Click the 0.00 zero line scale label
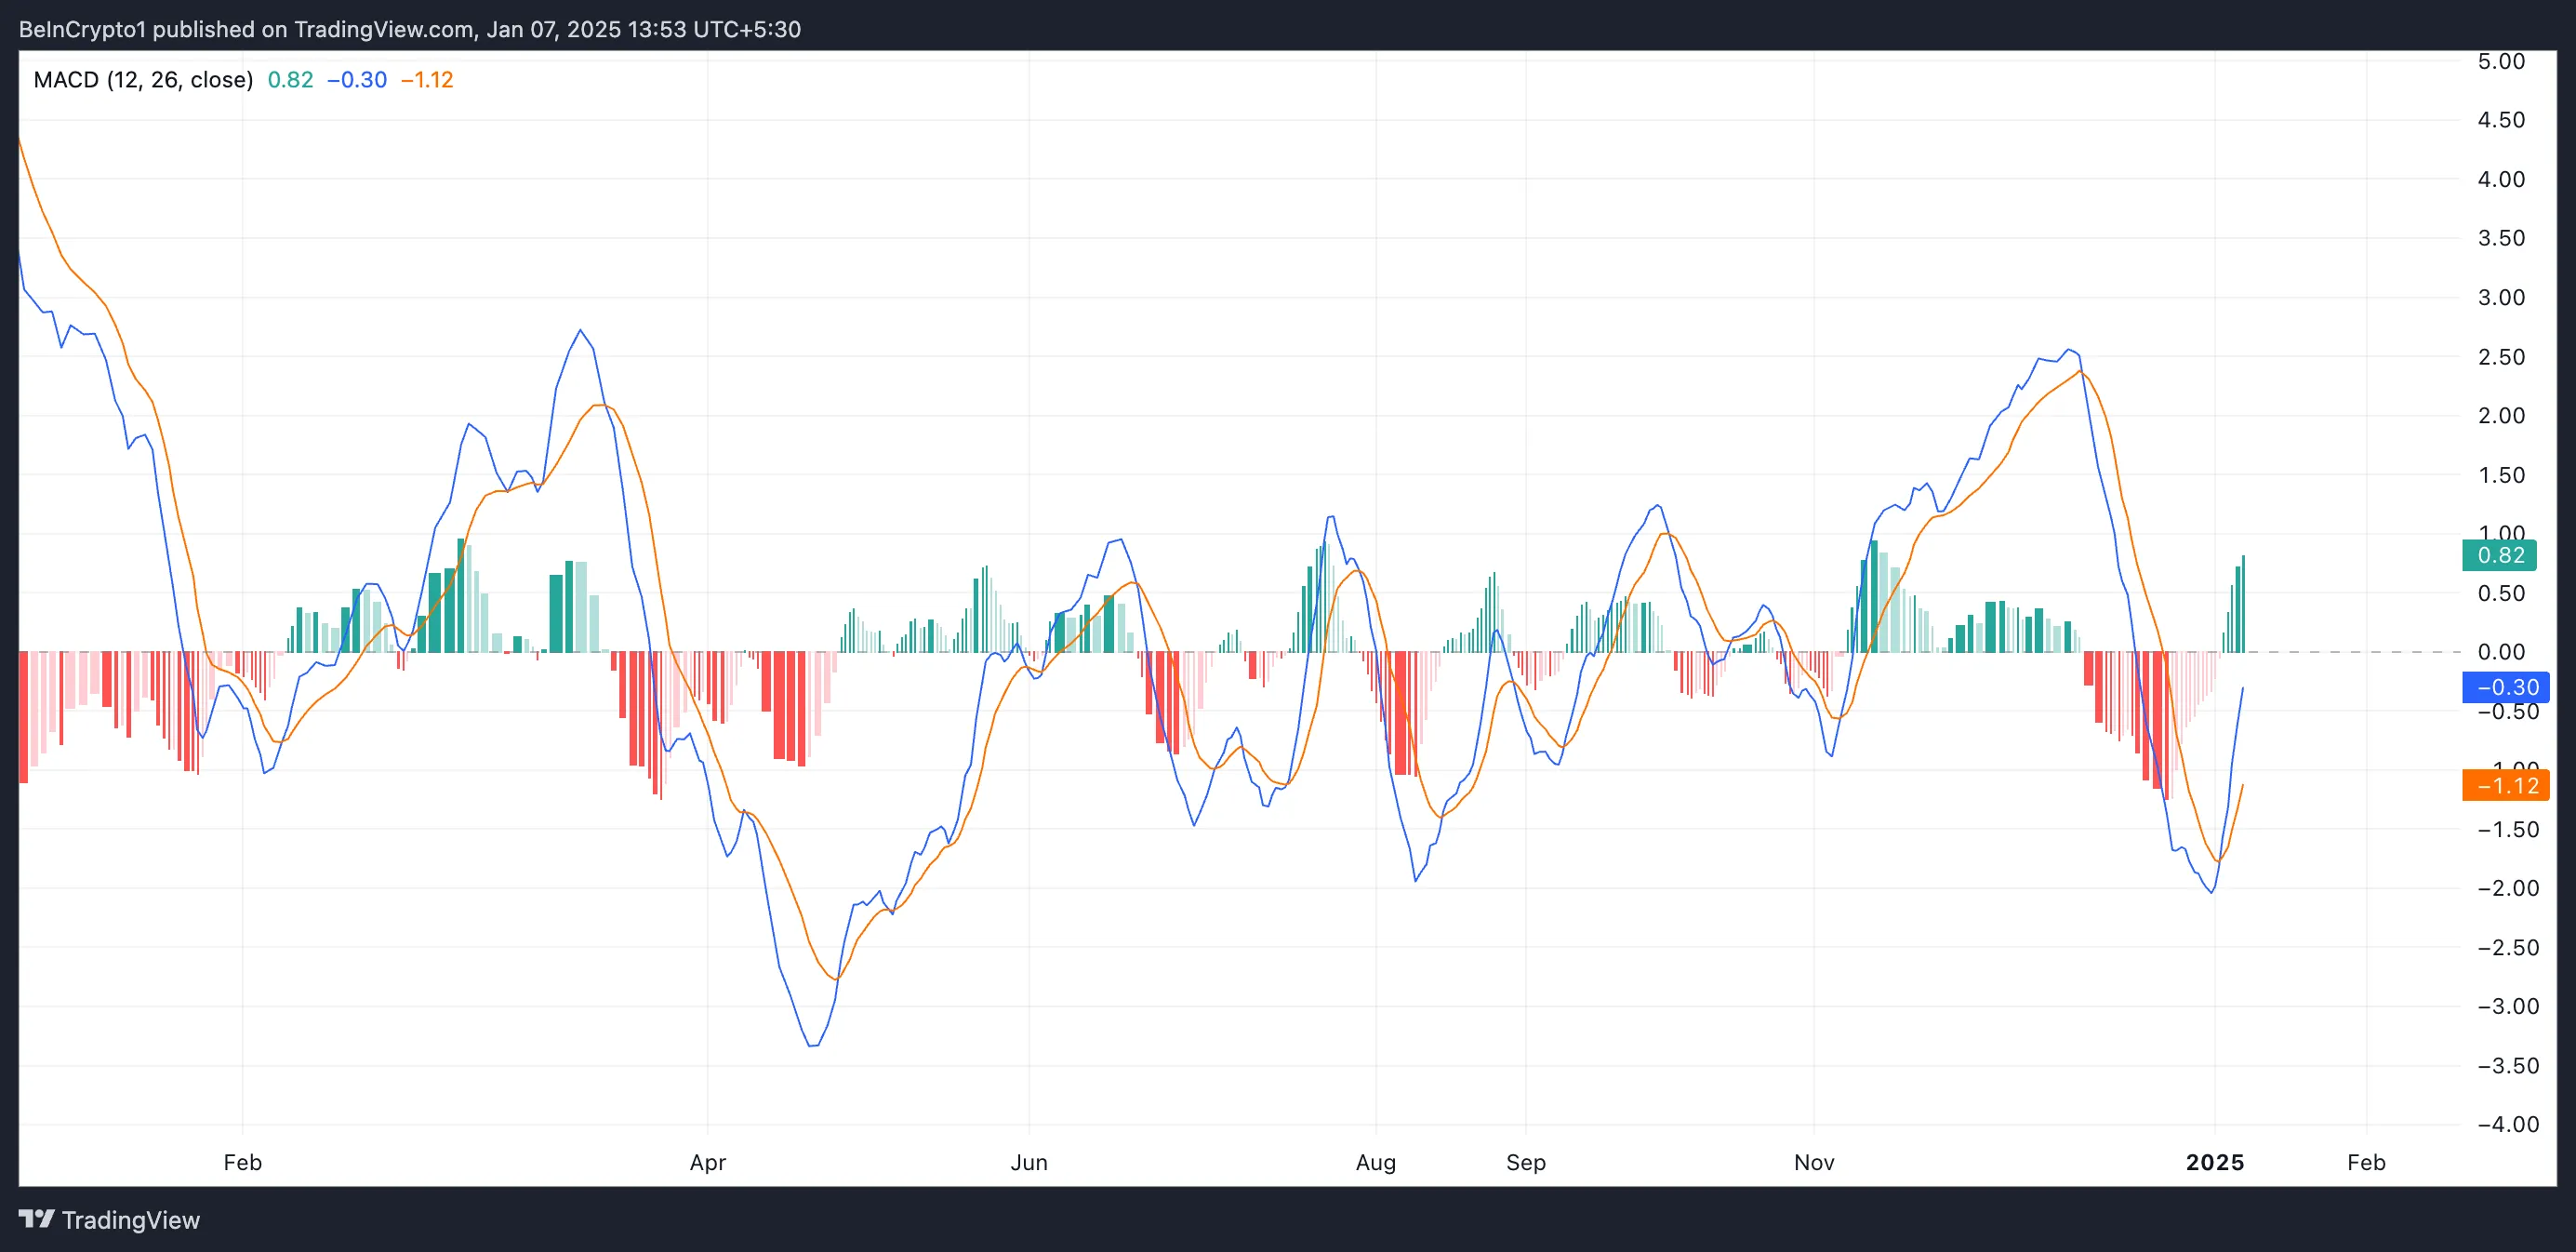 (x=2501, y=652)
